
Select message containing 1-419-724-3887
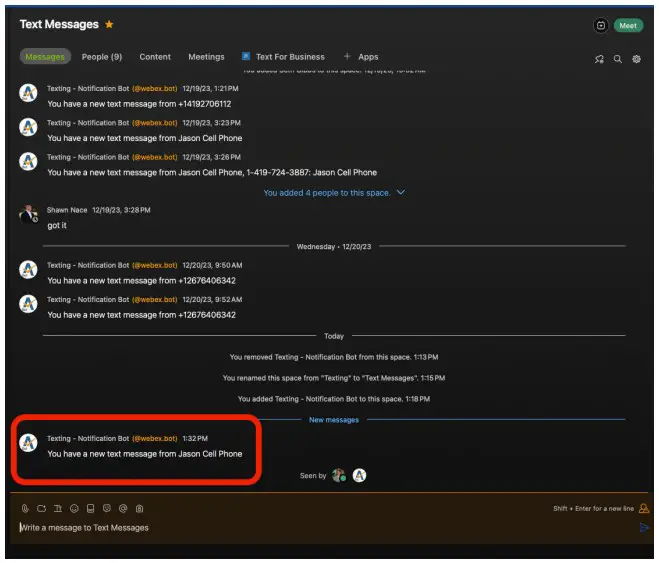coord(212,173)
